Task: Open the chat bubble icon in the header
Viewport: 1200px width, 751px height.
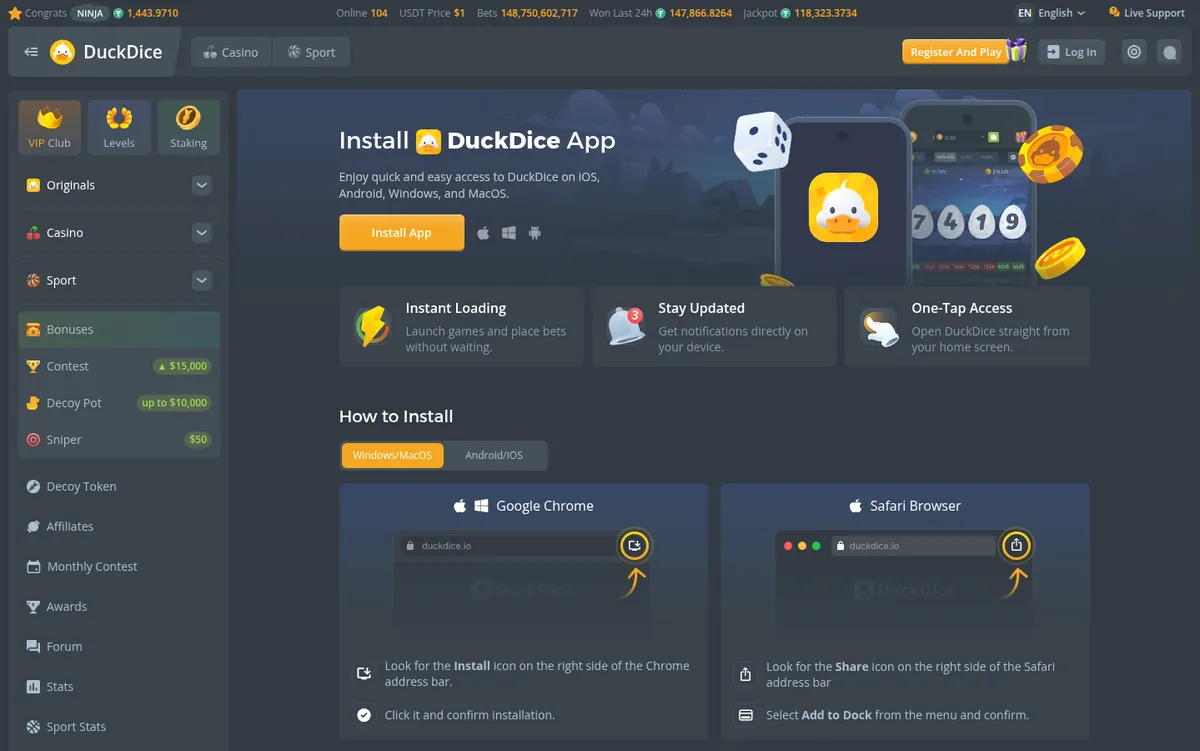Action: 1169,52
